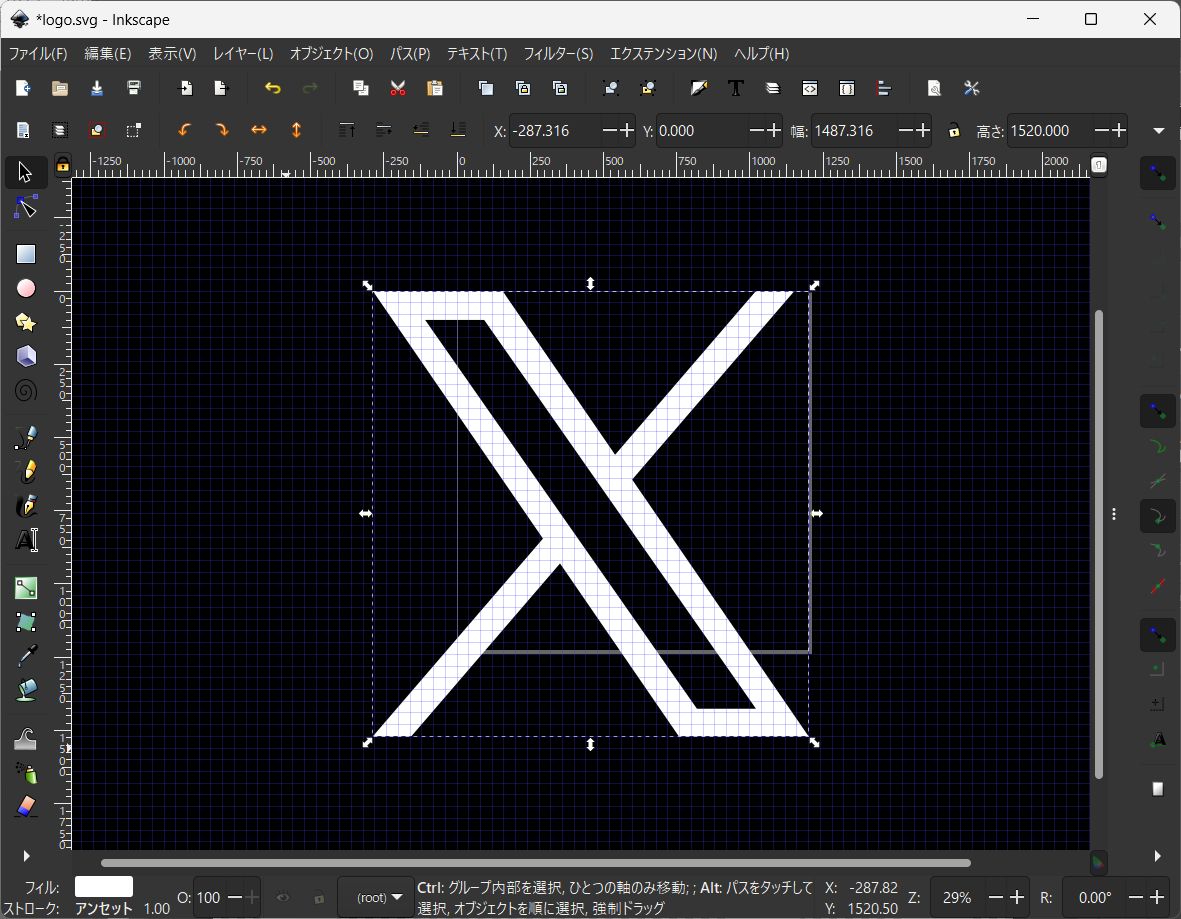This screenshot has width=1181, height=919.
Task: Expand tool controls overflow arrow
Action: tap(1159, 130)
